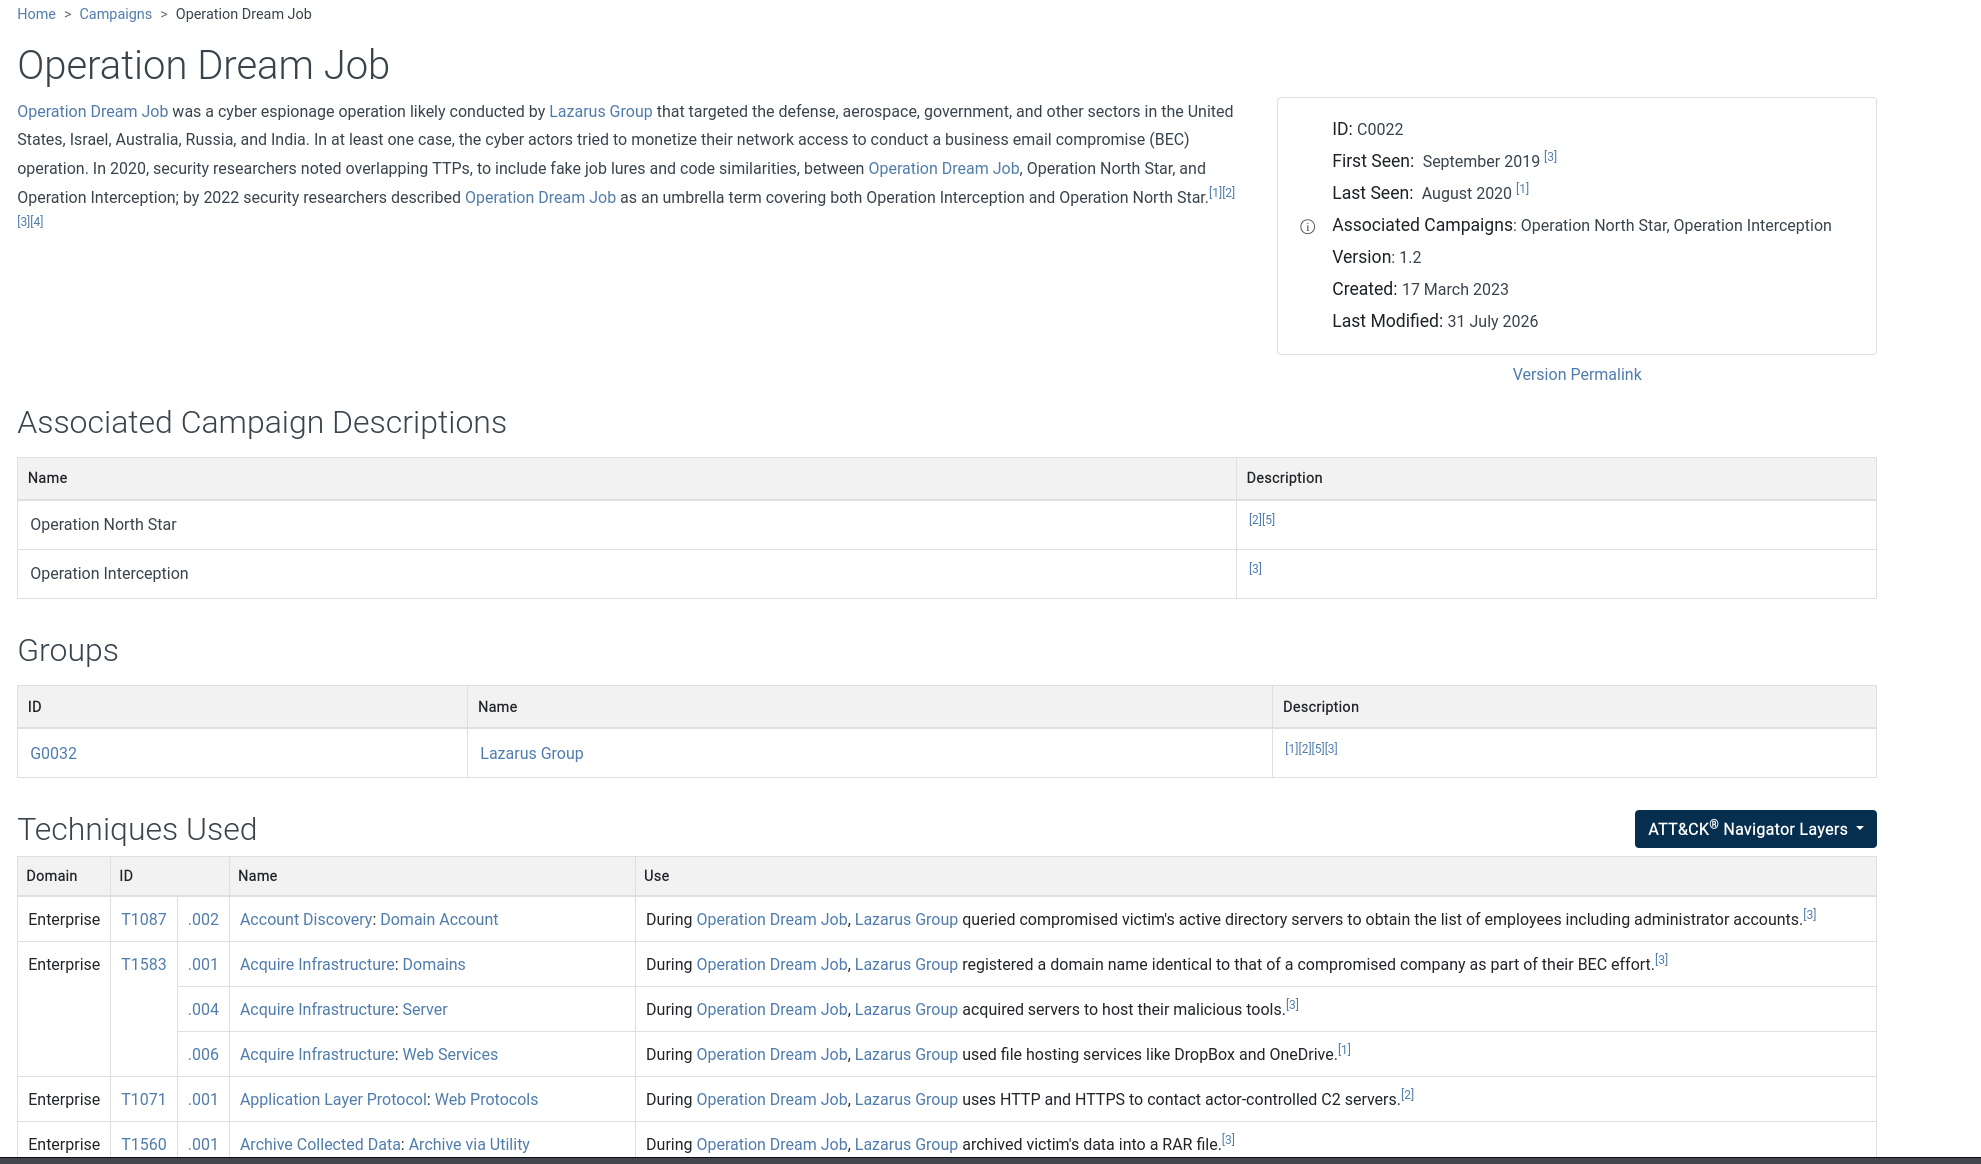This screenshot has width=1981, height=1164.
Task: Click the Associated Campaigns info icon
Action: [x=1307, y=227]
